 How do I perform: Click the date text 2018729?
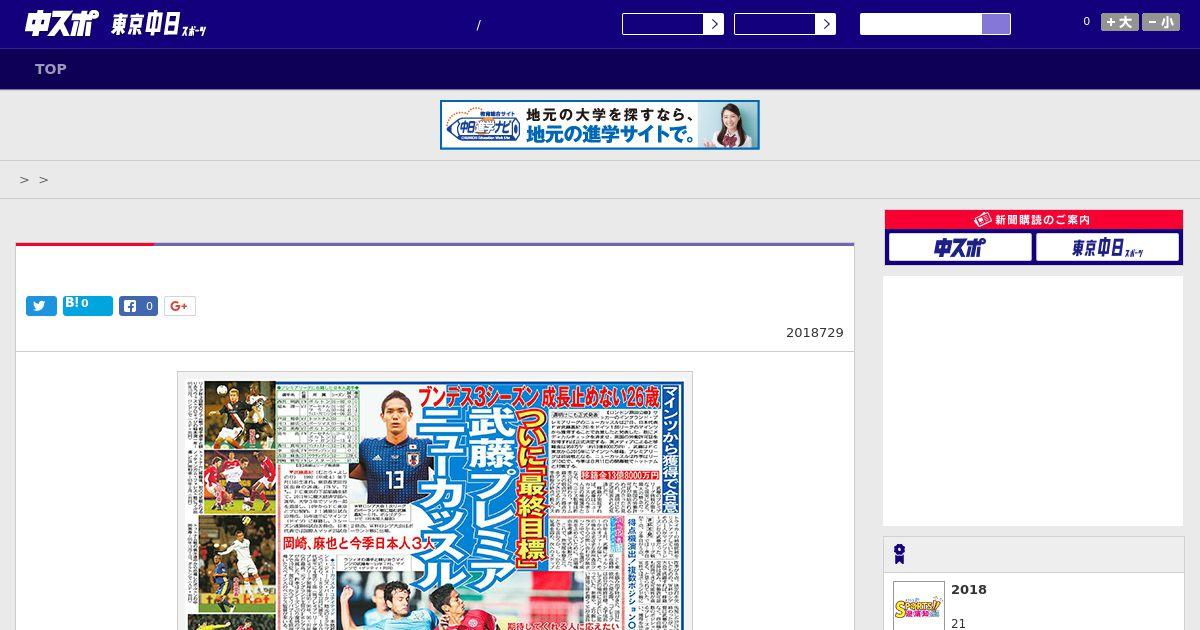pyautogui.click(x=815, y=333)
